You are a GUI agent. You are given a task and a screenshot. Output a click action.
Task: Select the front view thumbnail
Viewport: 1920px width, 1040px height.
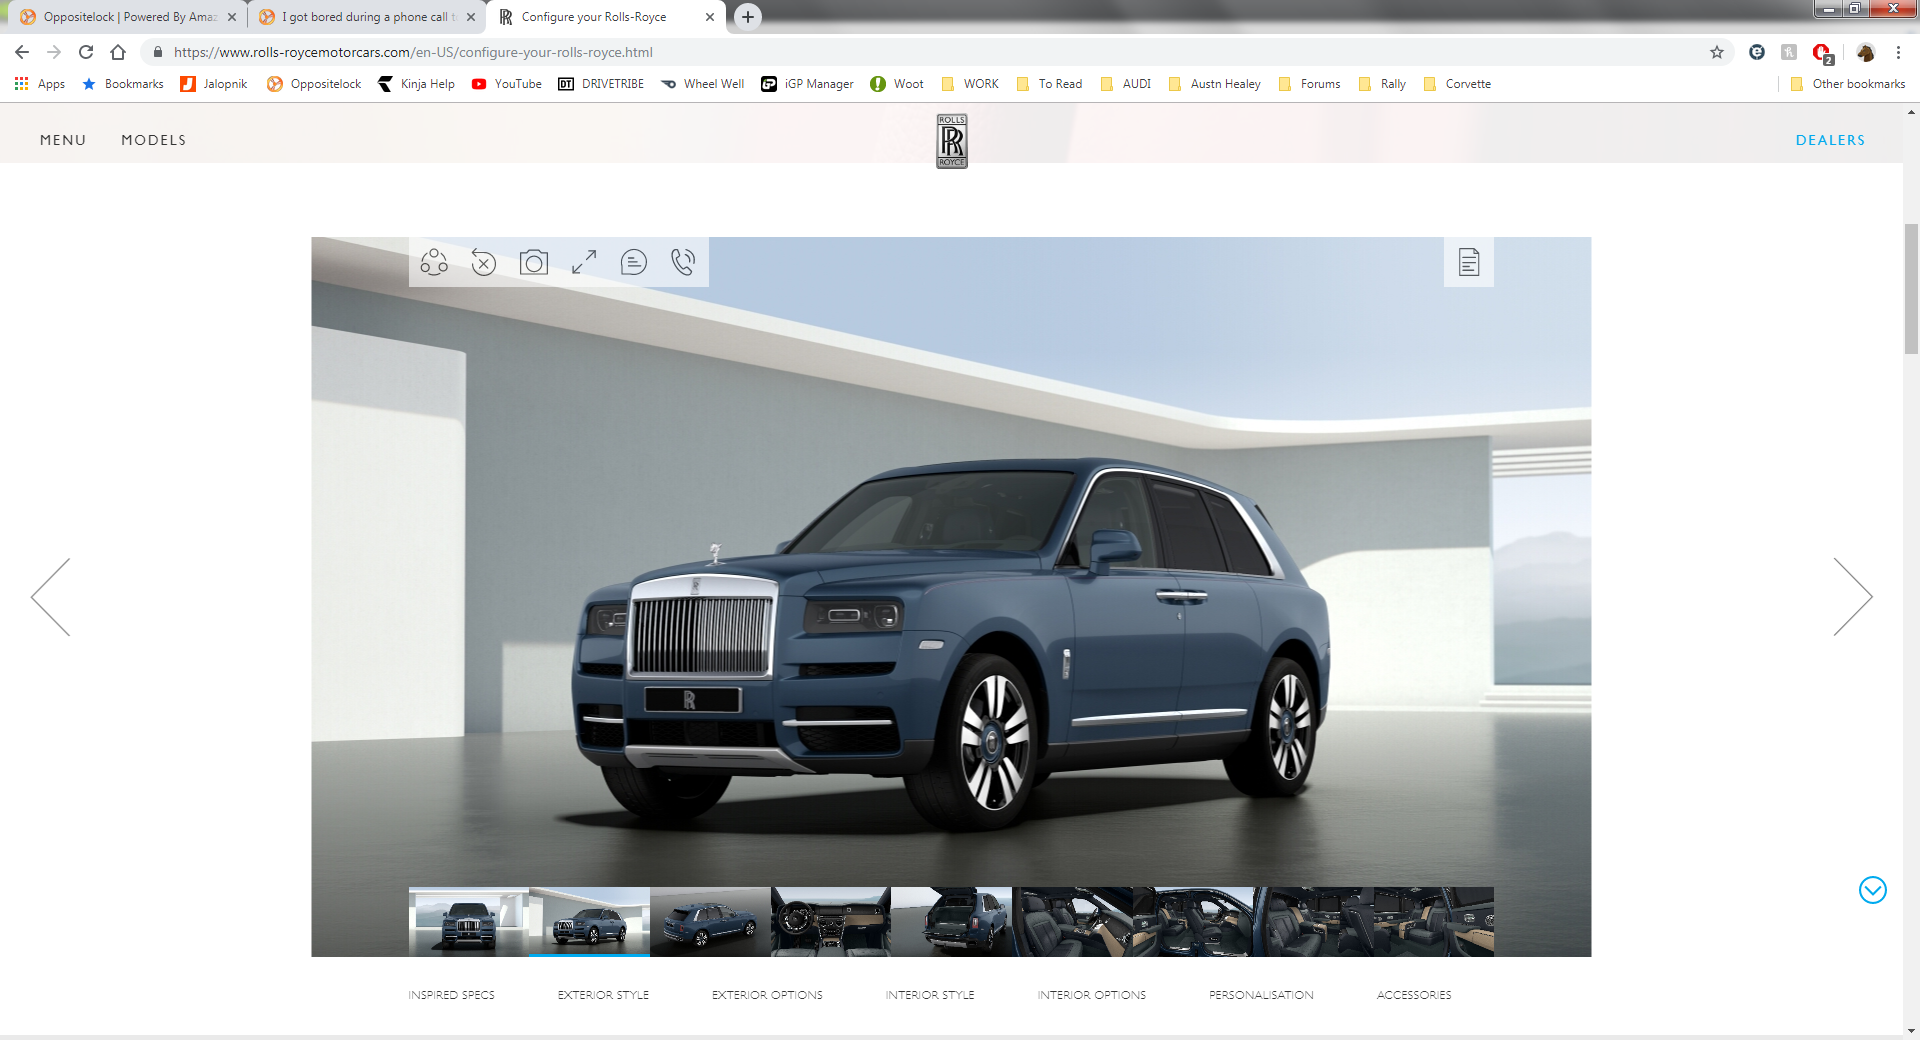click(x=469, y=922)
